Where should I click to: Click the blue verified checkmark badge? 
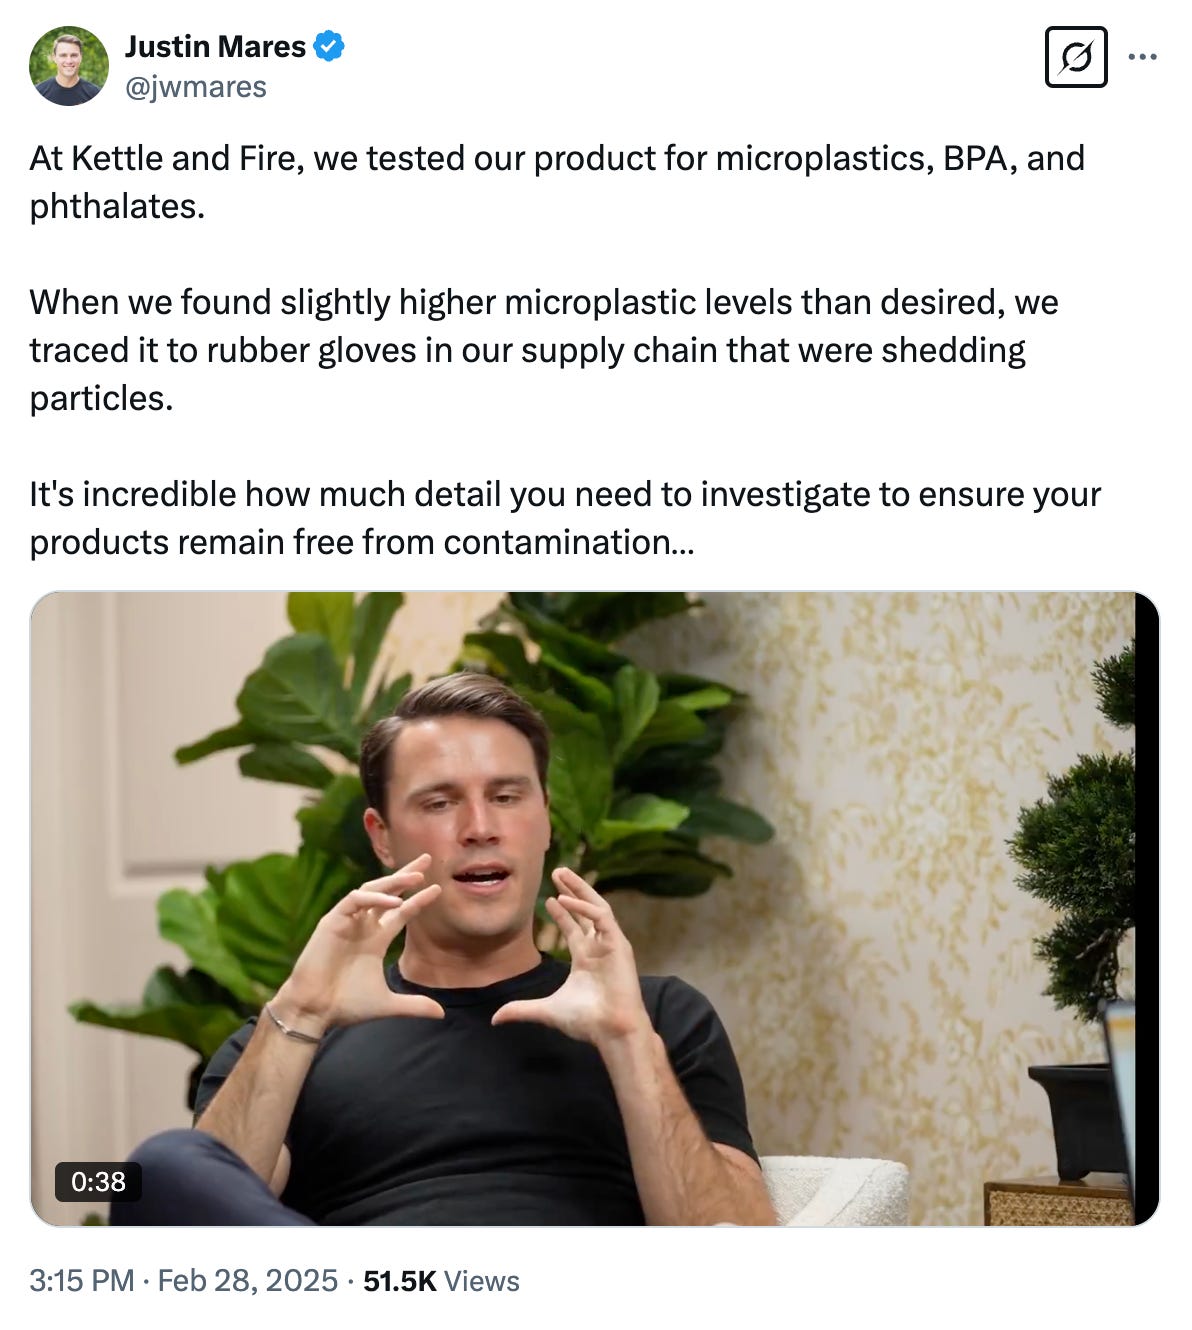329,46
